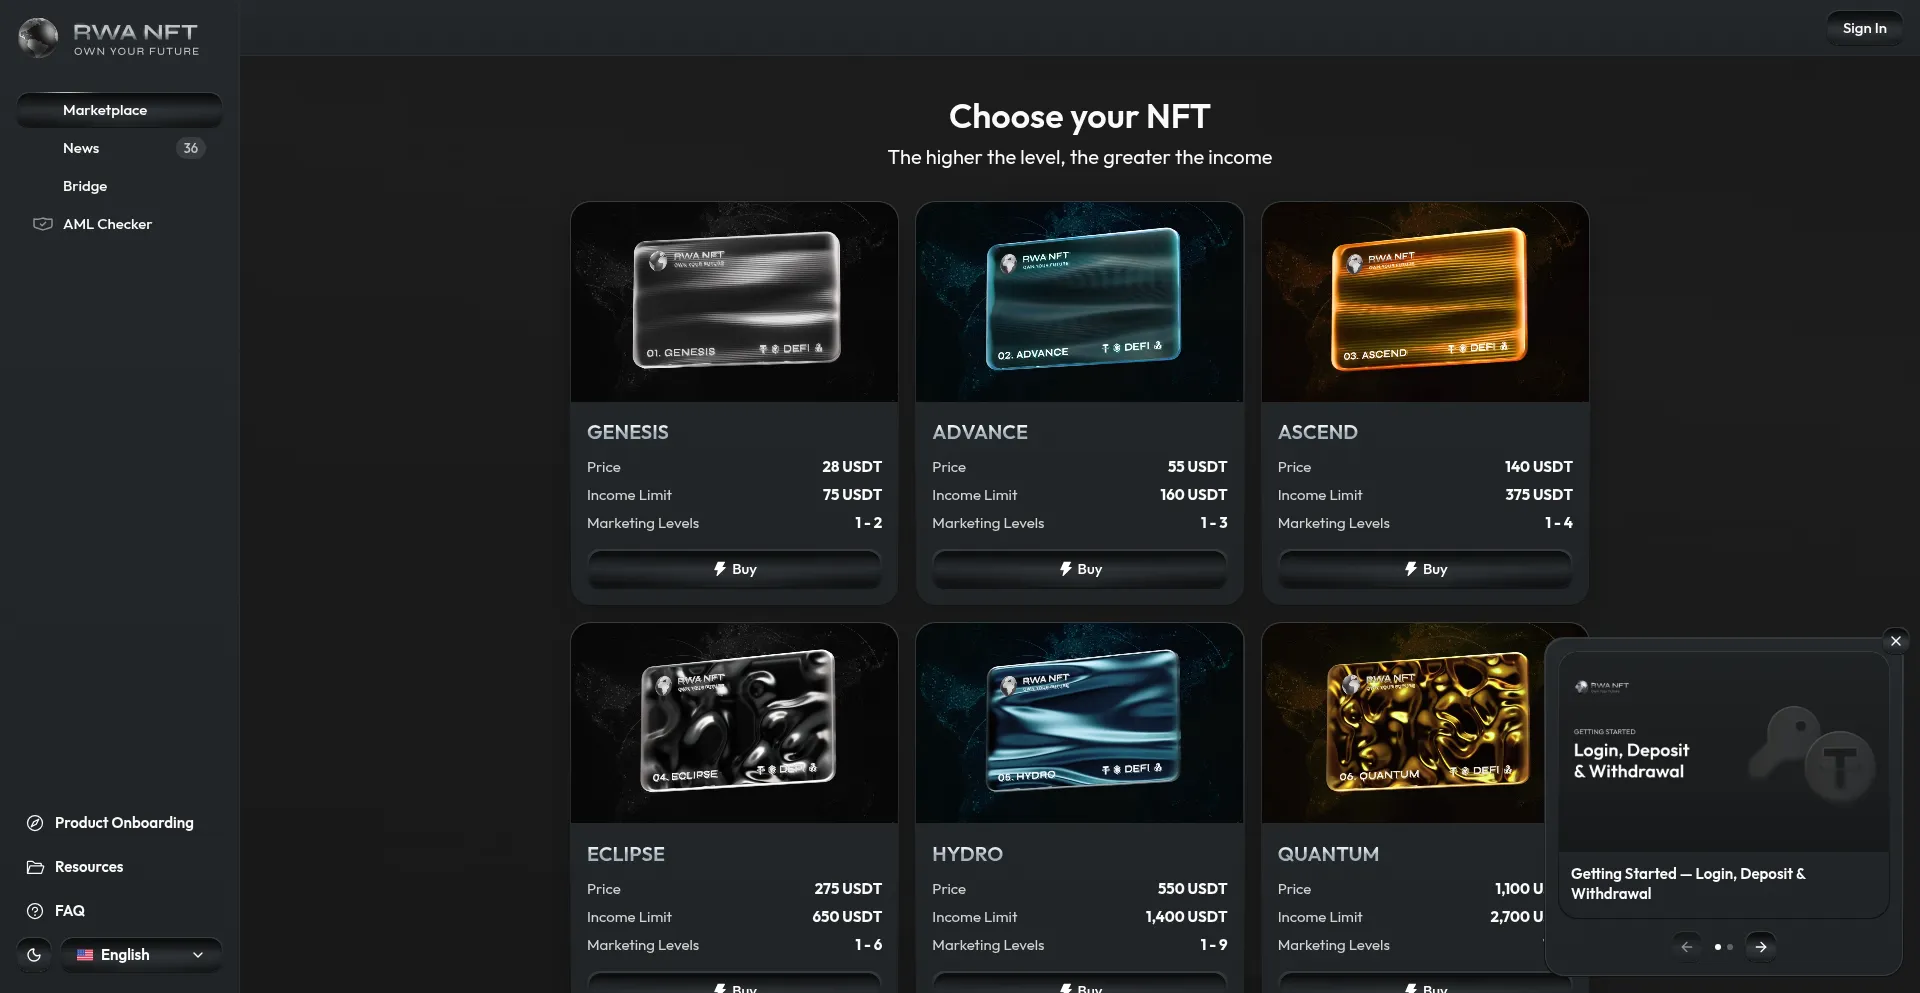Click the ASCEND card image
1920x993 pixels.
(1425, 302)
